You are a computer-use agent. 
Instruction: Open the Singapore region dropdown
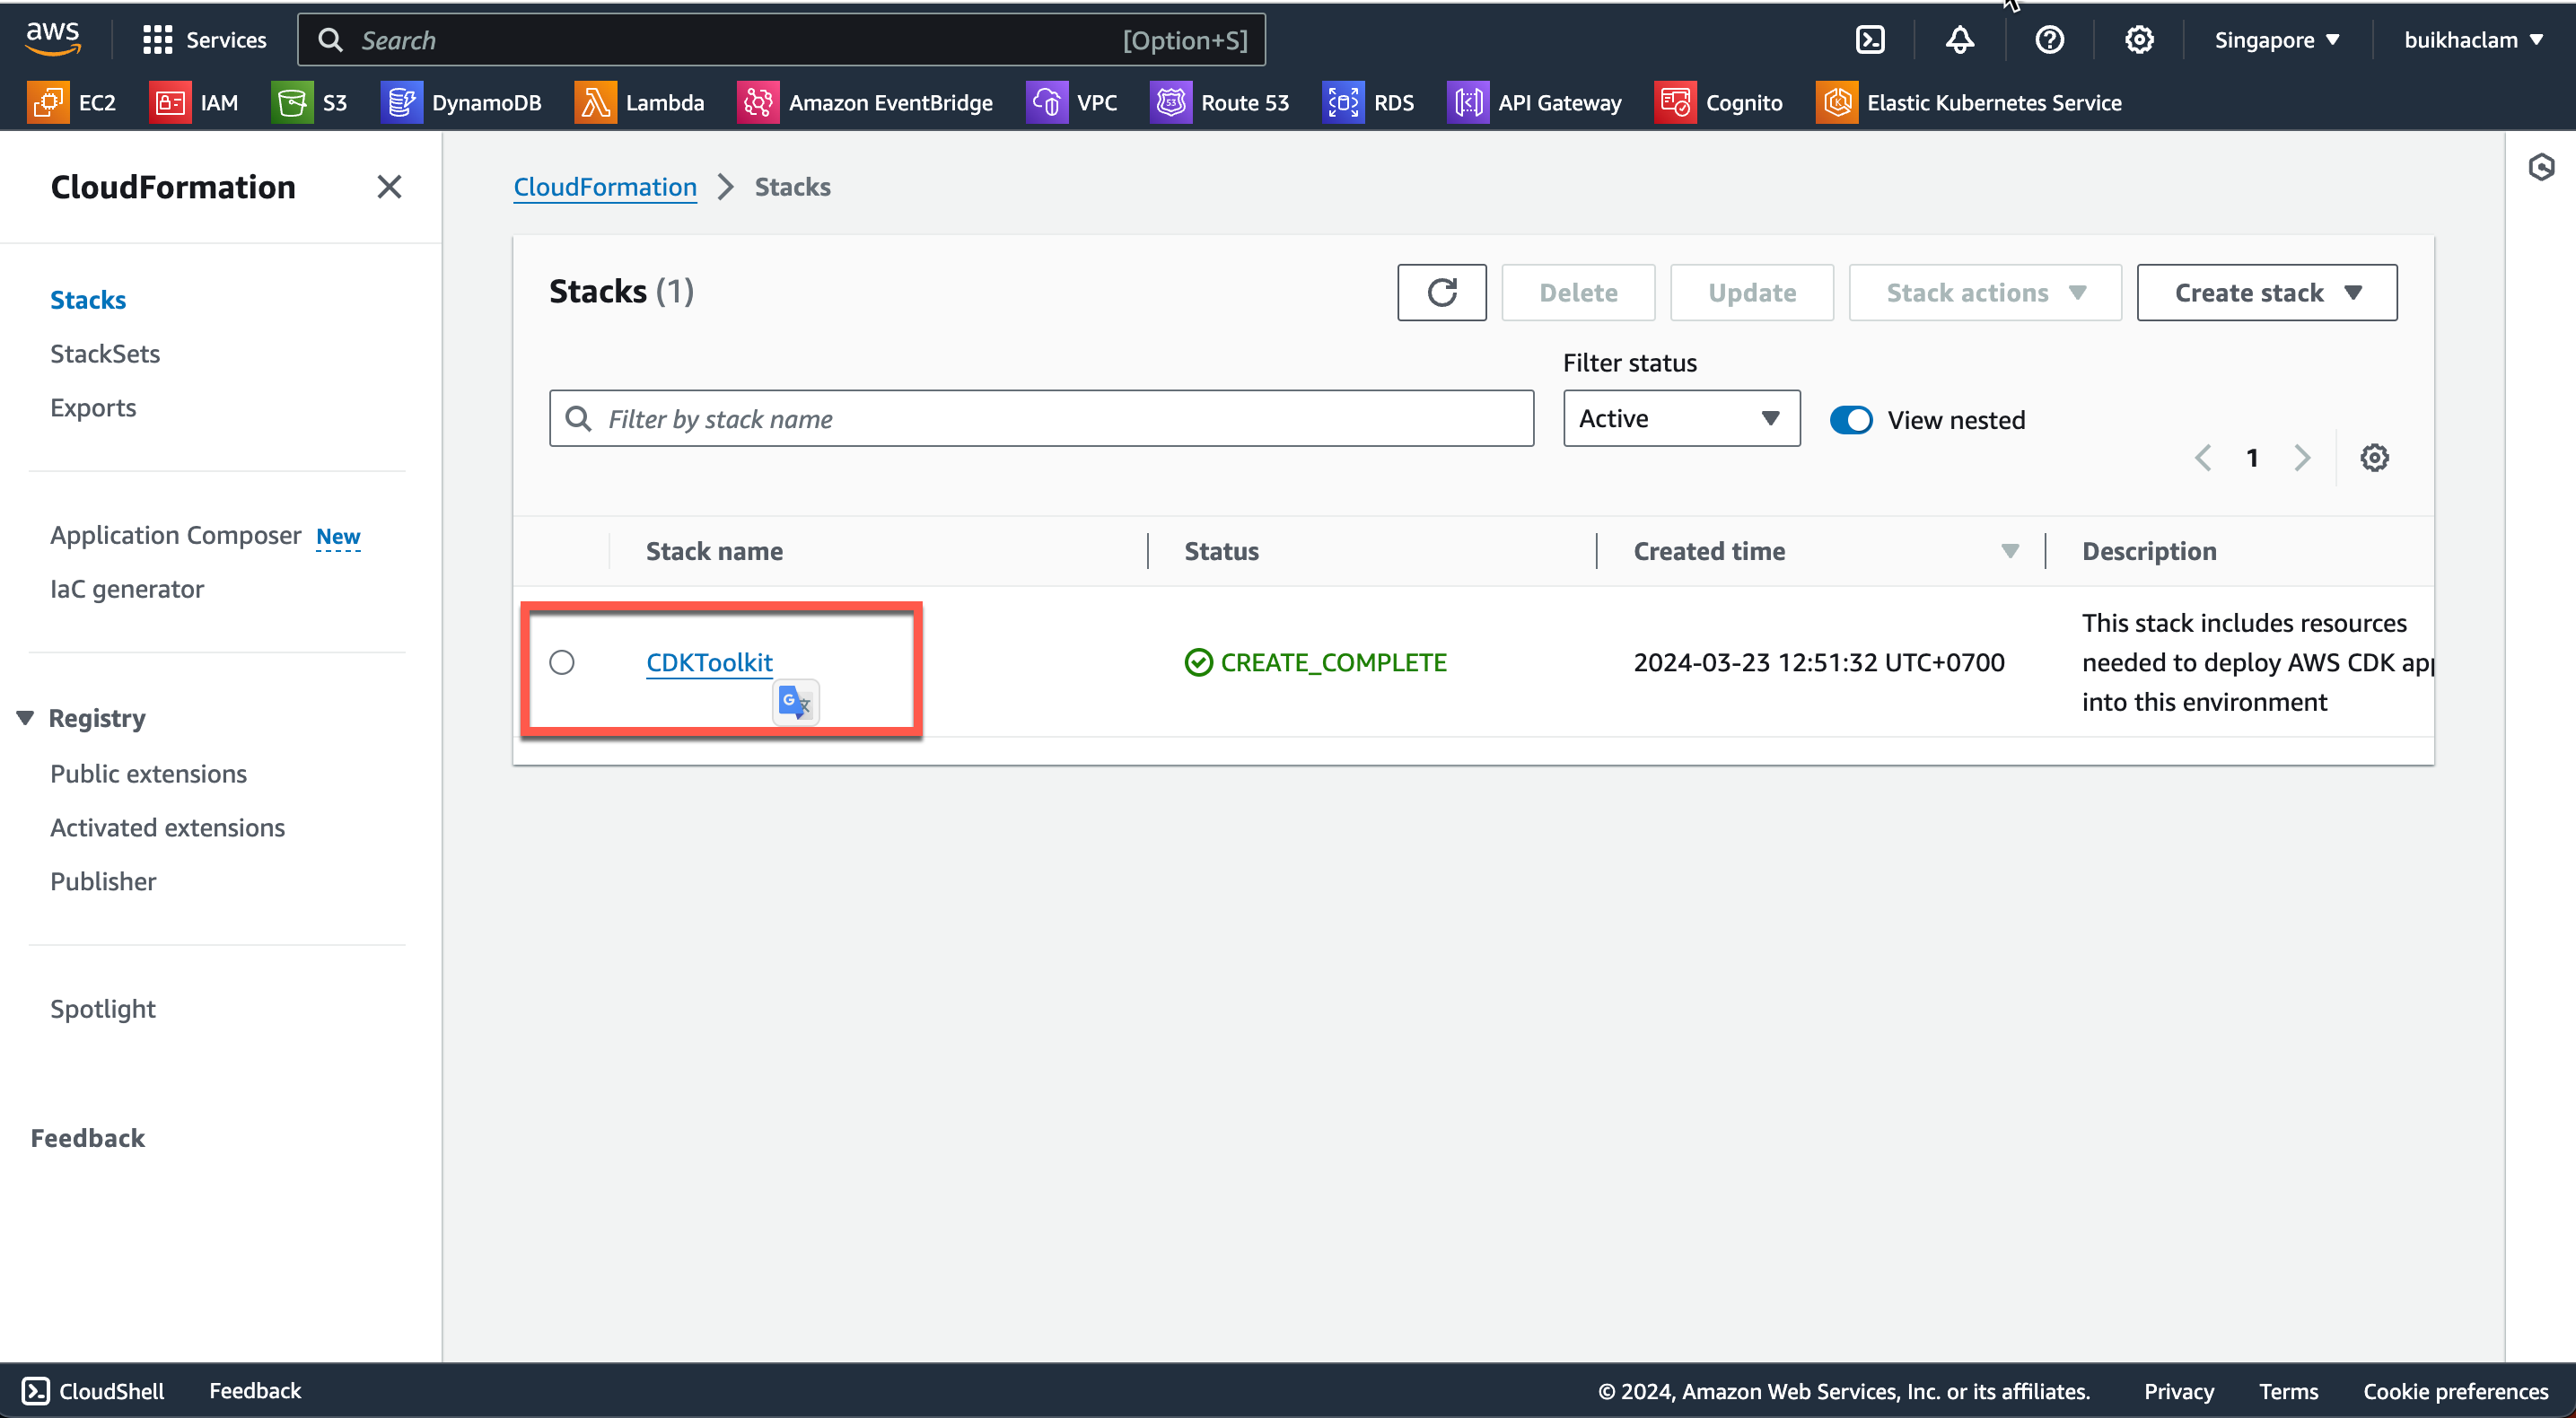click(x=2277, y=40)
